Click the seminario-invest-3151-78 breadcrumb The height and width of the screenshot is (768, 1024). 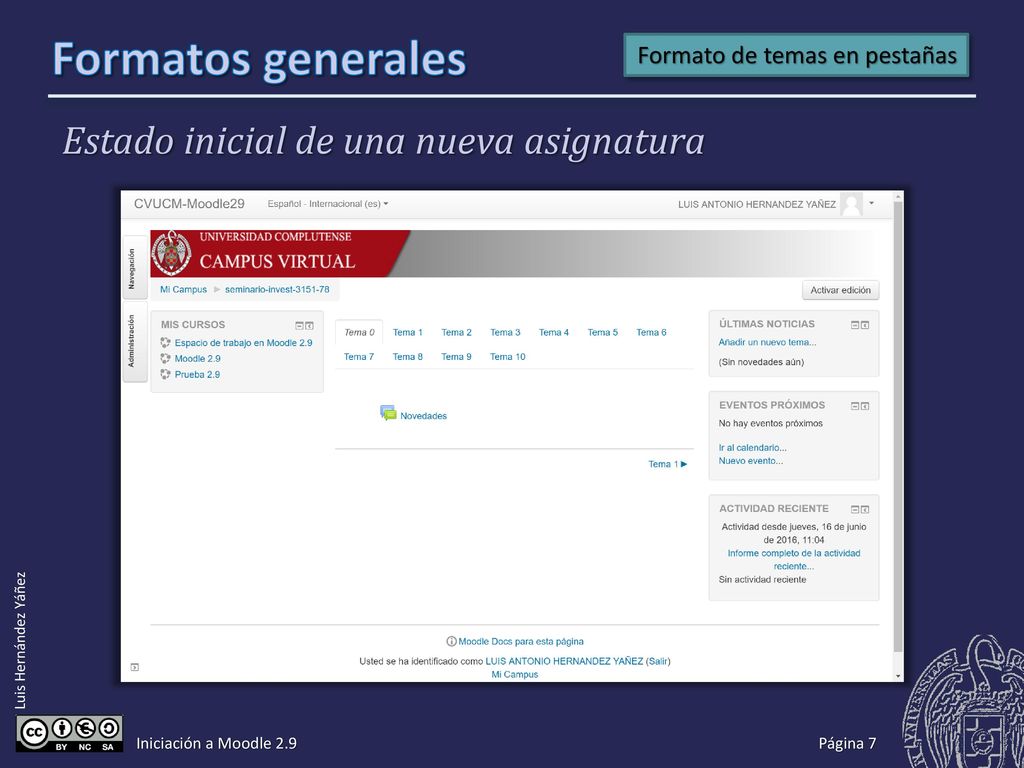tap(277, 289)
